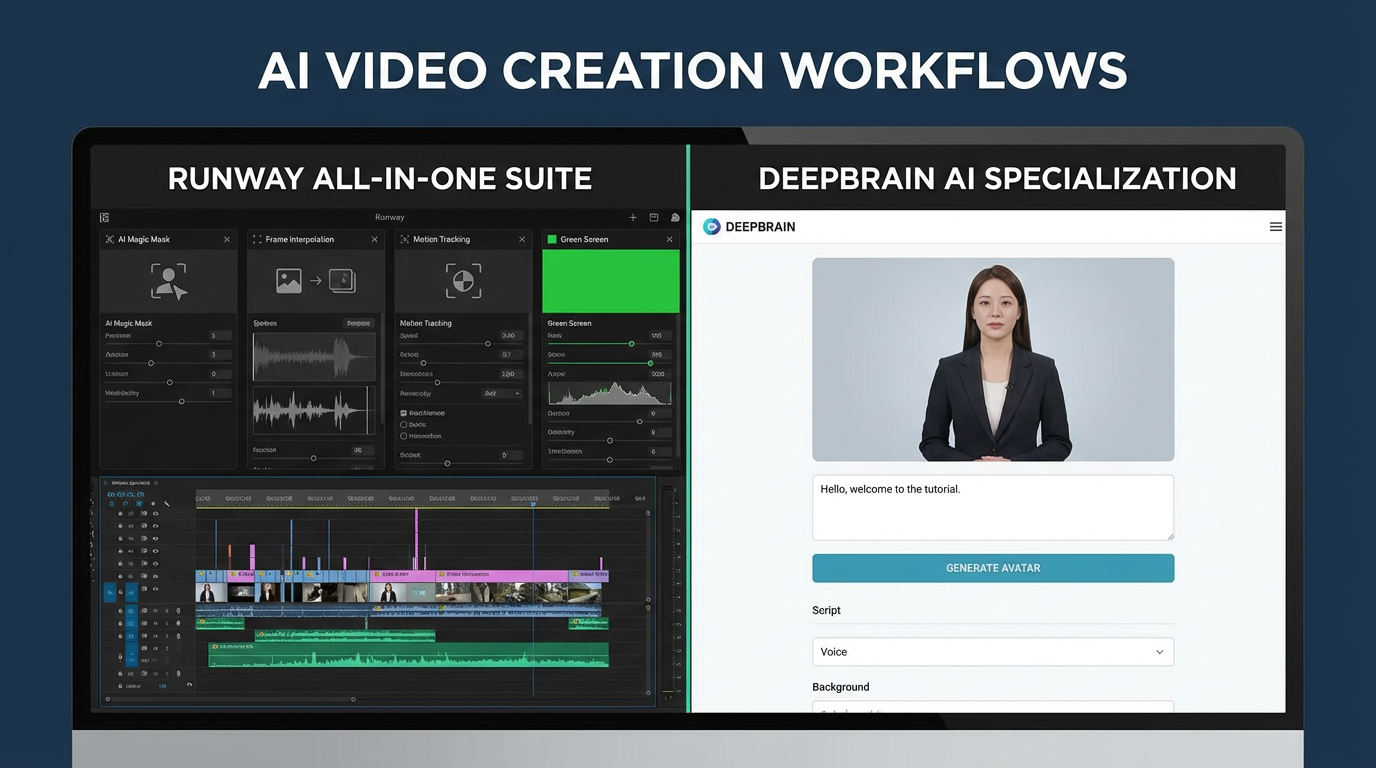
Task: Adjust the AI Magic Mask slider with value 1
Action: (168, 402)
